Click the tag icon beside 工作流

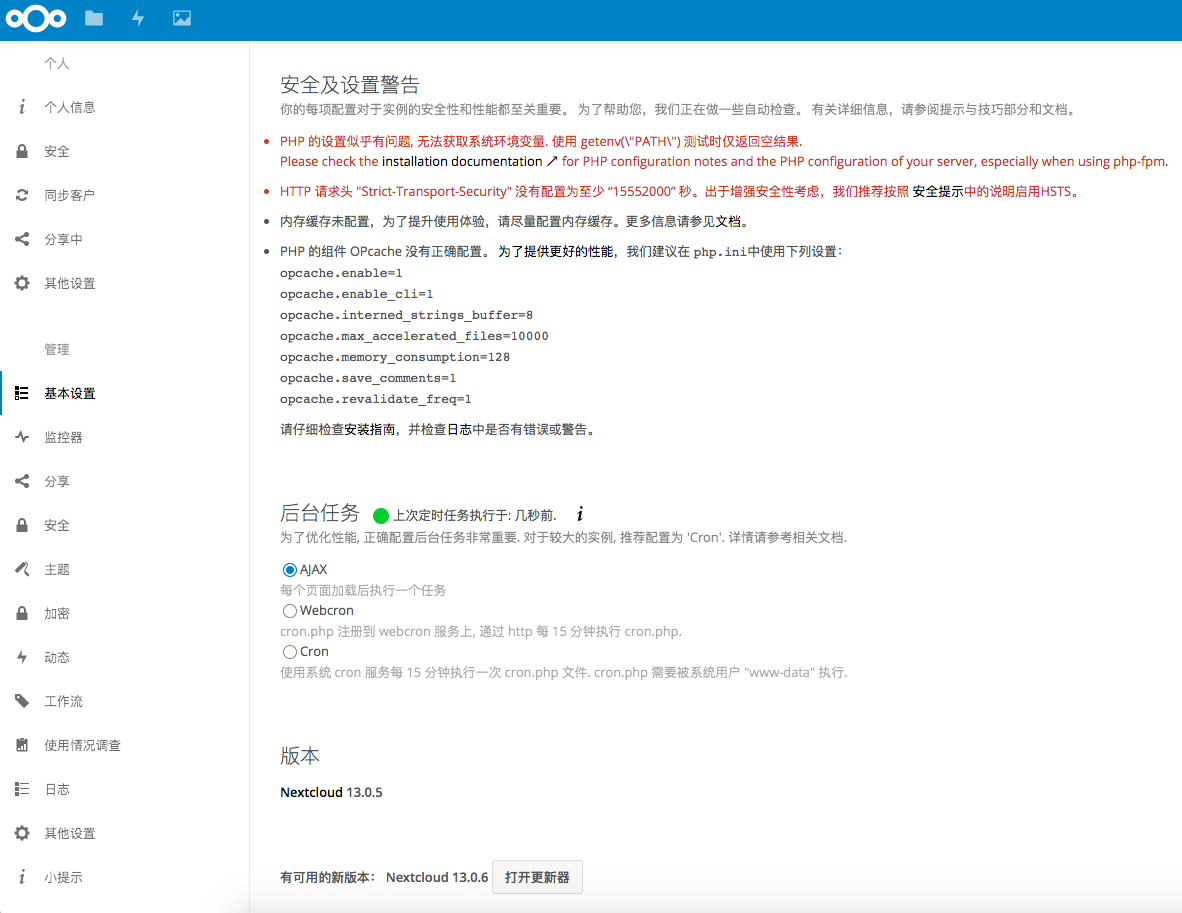(22, 700)
